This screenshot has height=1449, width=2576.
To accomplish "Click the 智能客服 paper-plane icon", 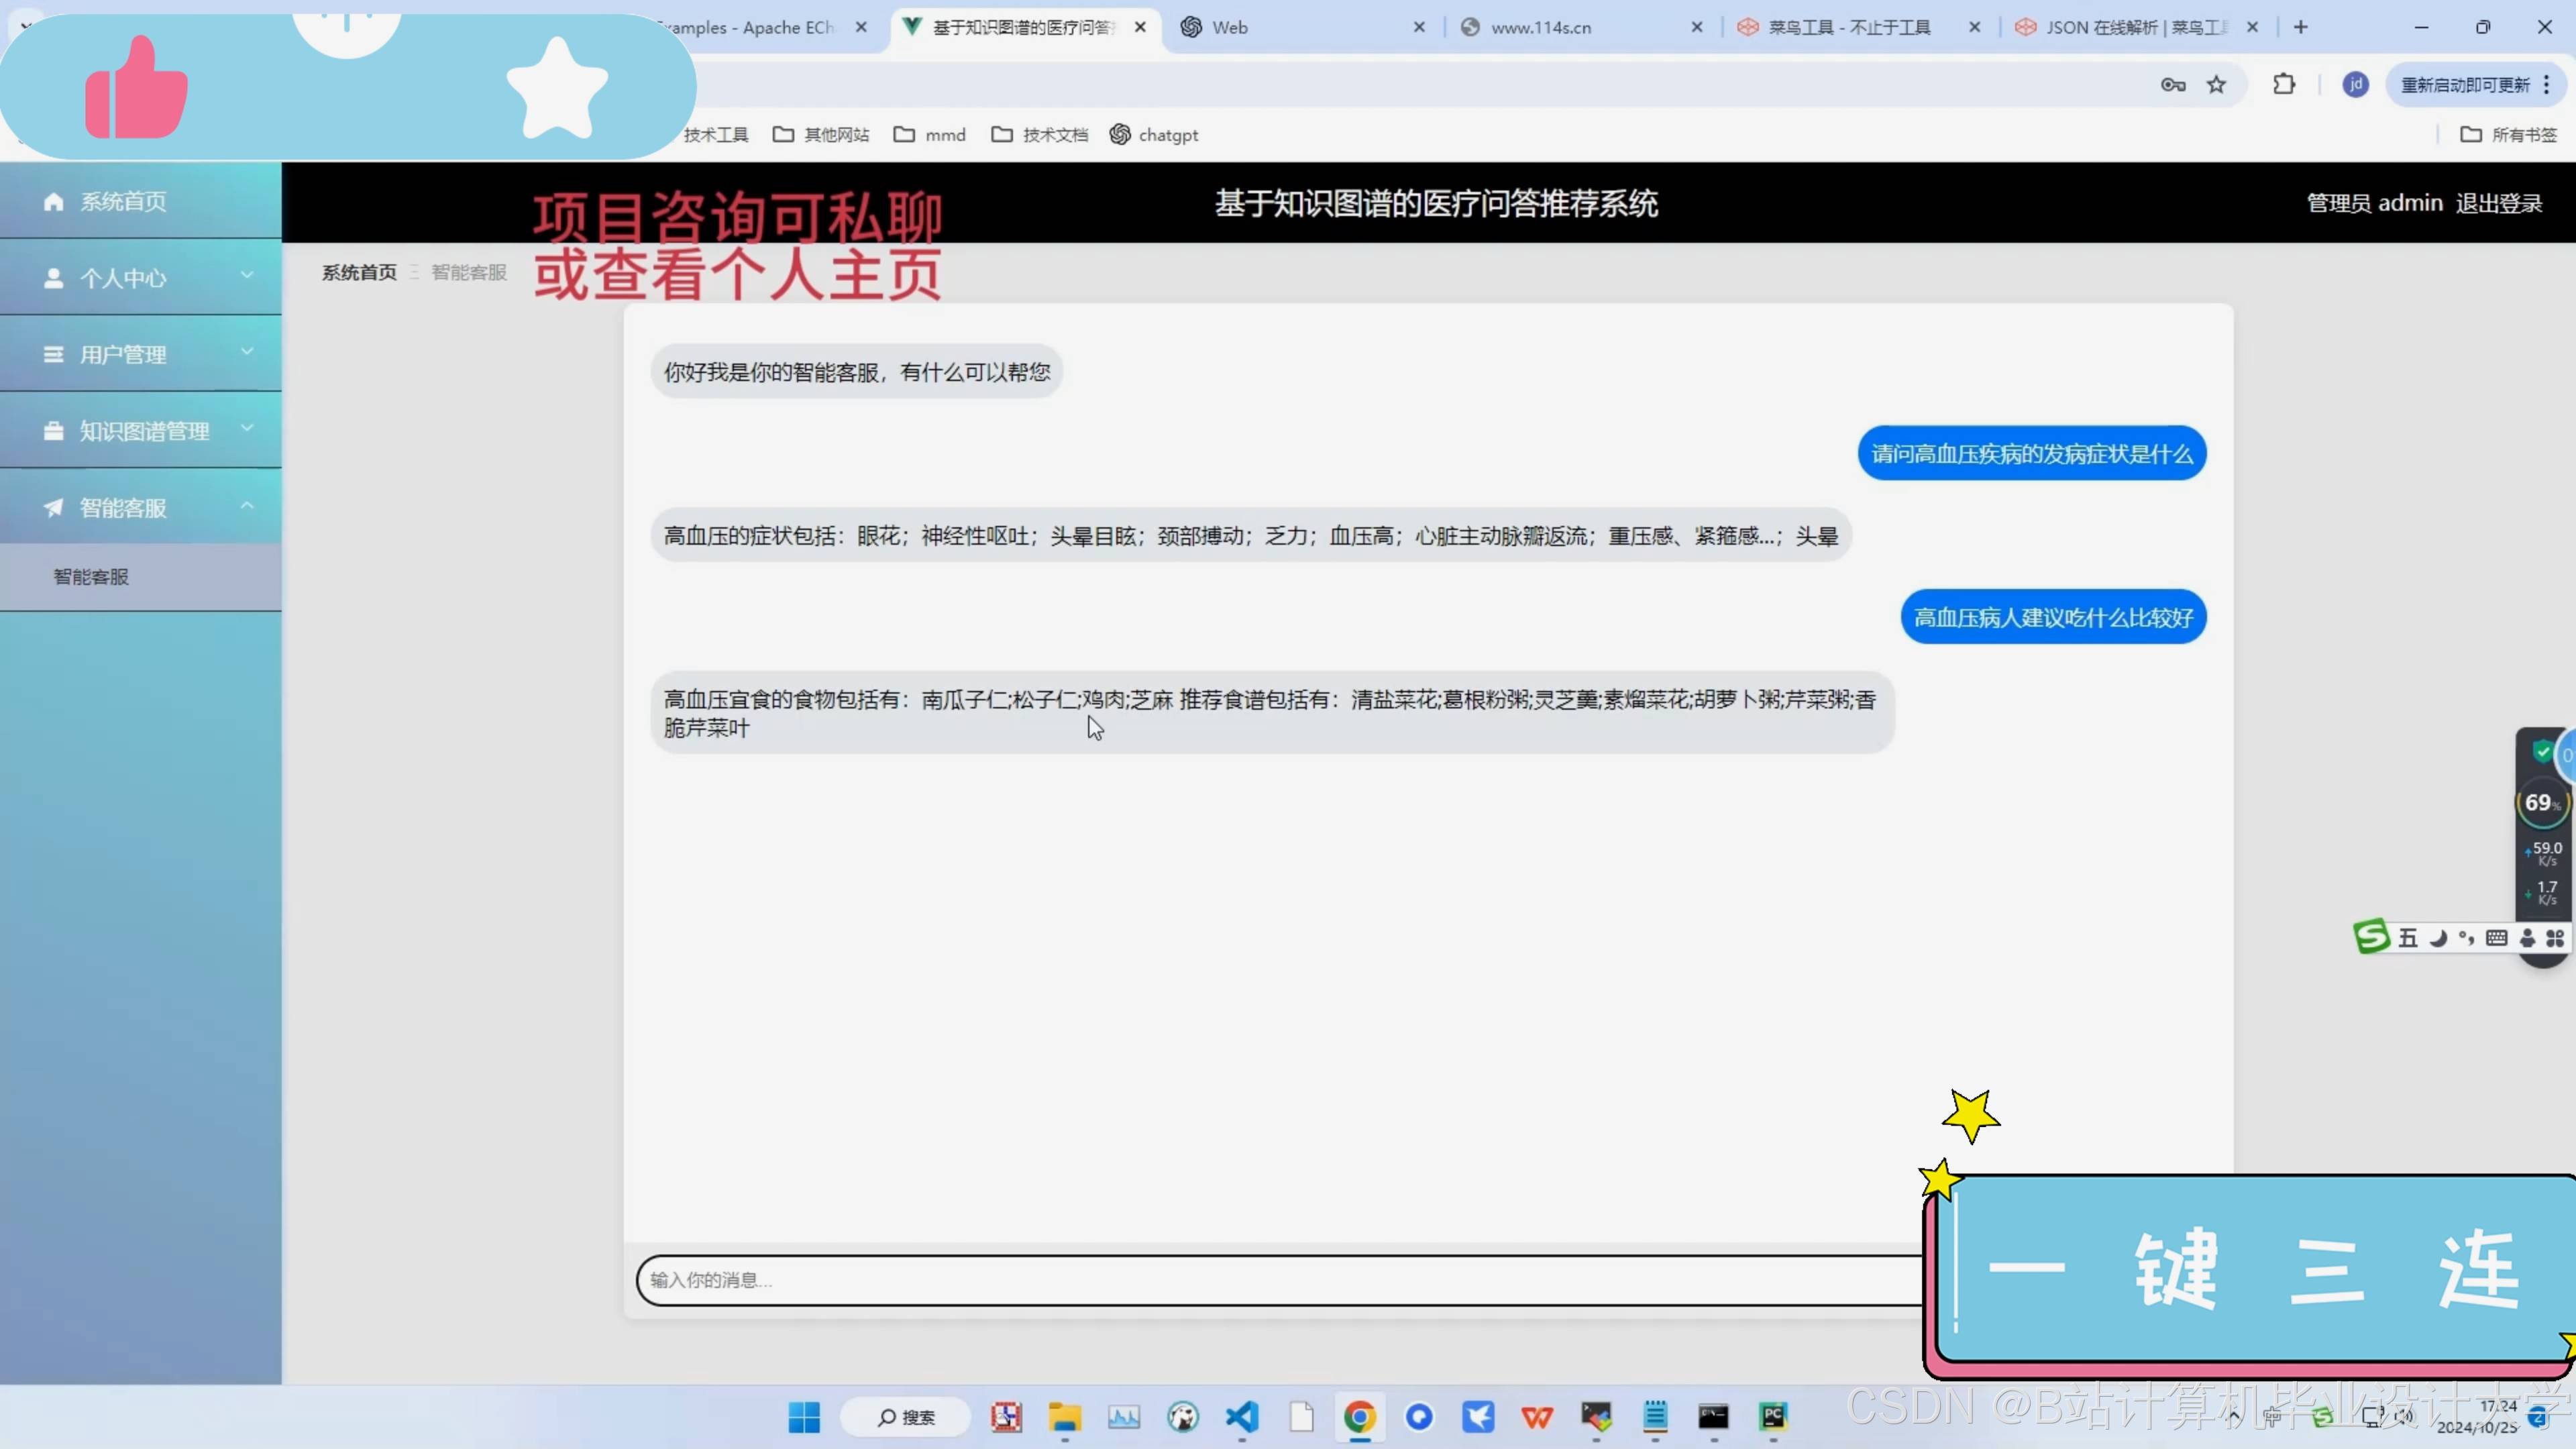I will click(x=54, y=508).
